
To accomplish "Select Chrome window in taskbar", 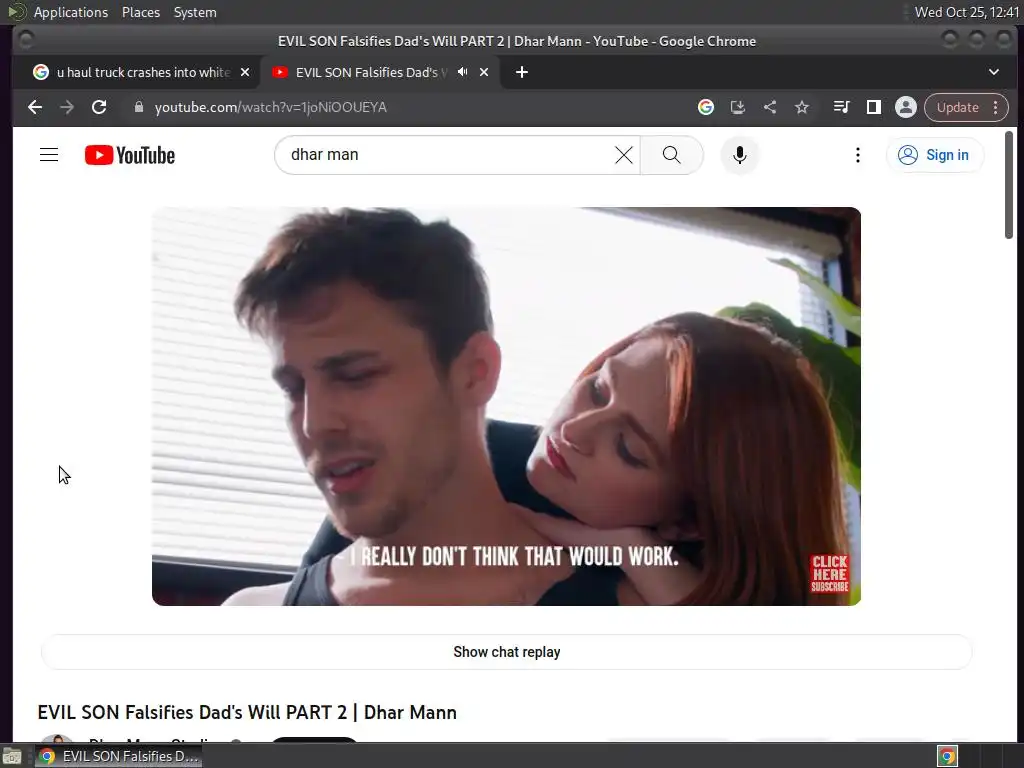I will (119, 756).
